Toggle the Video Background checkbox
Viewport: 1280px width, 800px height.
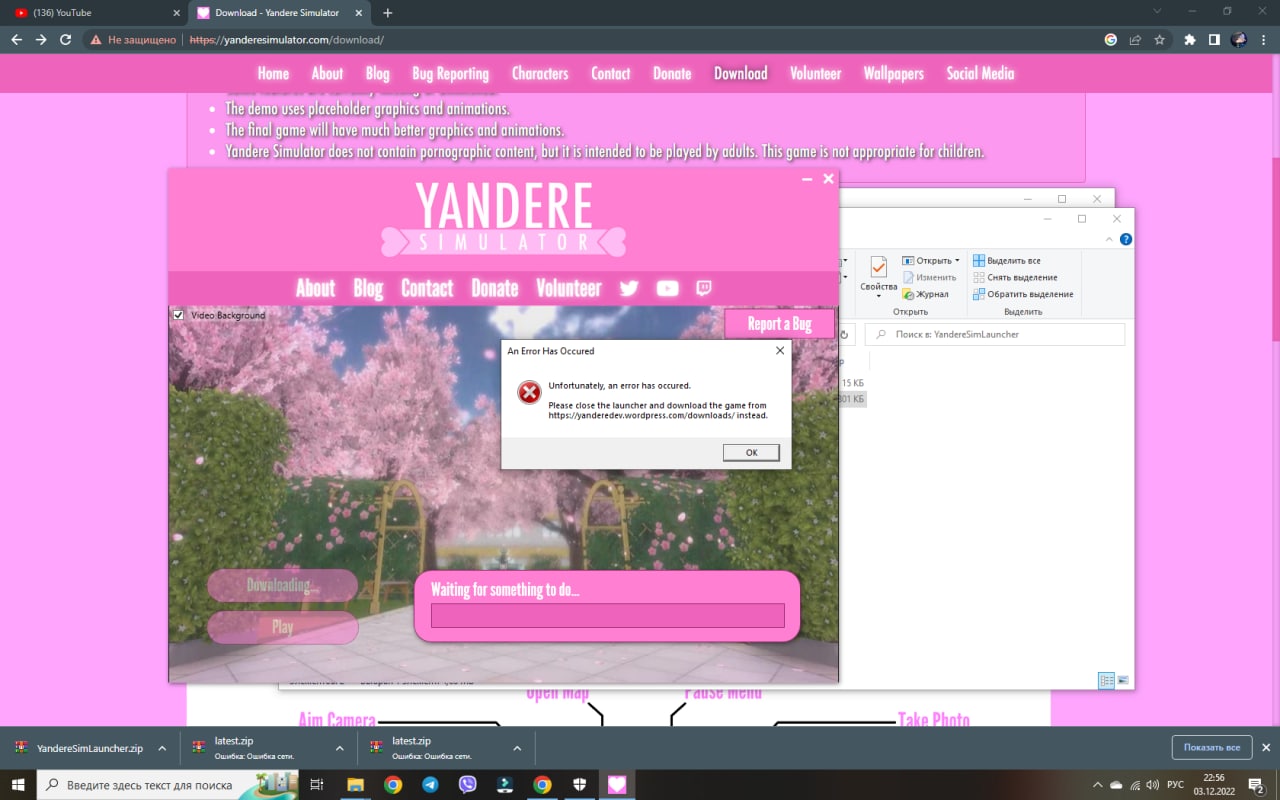click(178, 315)
